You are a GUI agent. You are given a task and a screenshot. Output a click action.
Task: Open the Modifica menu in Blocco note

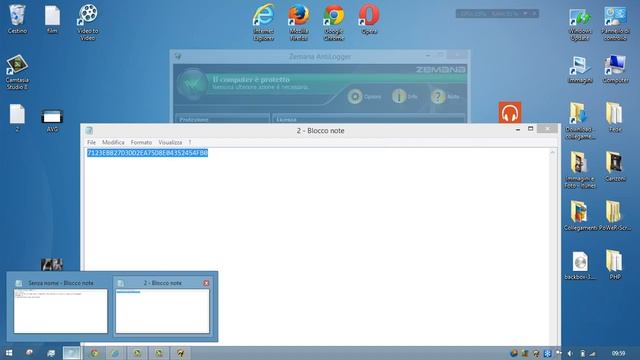[x=113, y=142]
